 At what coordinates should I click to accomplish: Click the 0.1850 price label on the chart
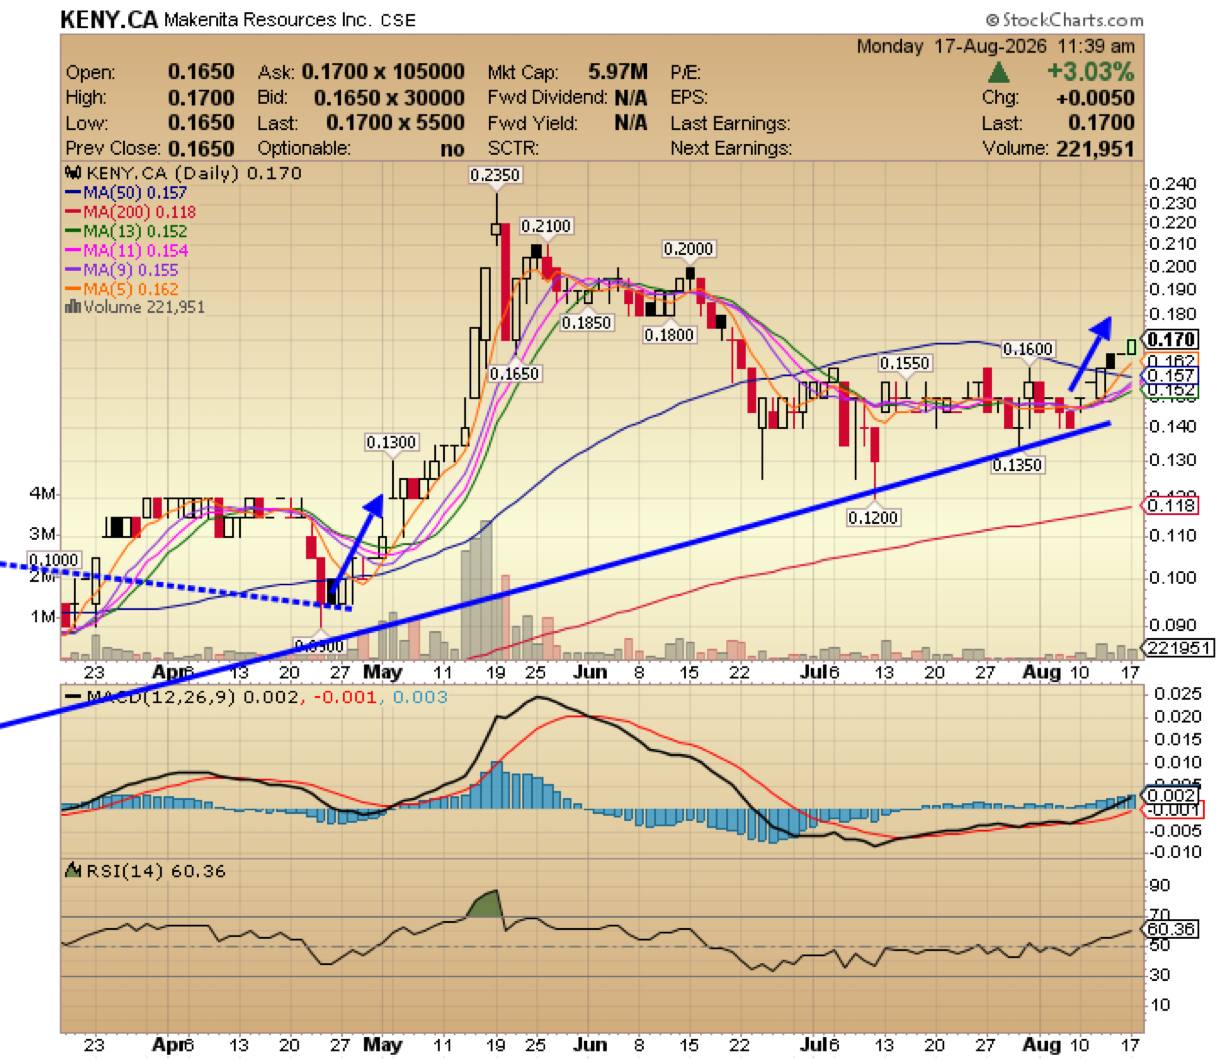point(586,323)
